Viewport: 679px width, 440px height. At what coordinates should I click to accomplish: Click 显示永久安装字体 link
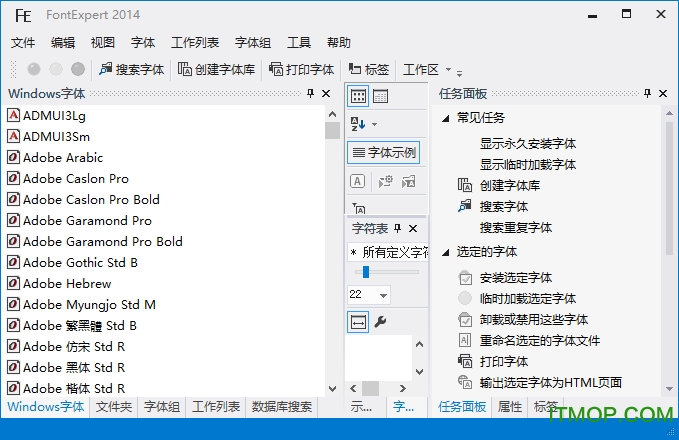(x=528, y=144)
